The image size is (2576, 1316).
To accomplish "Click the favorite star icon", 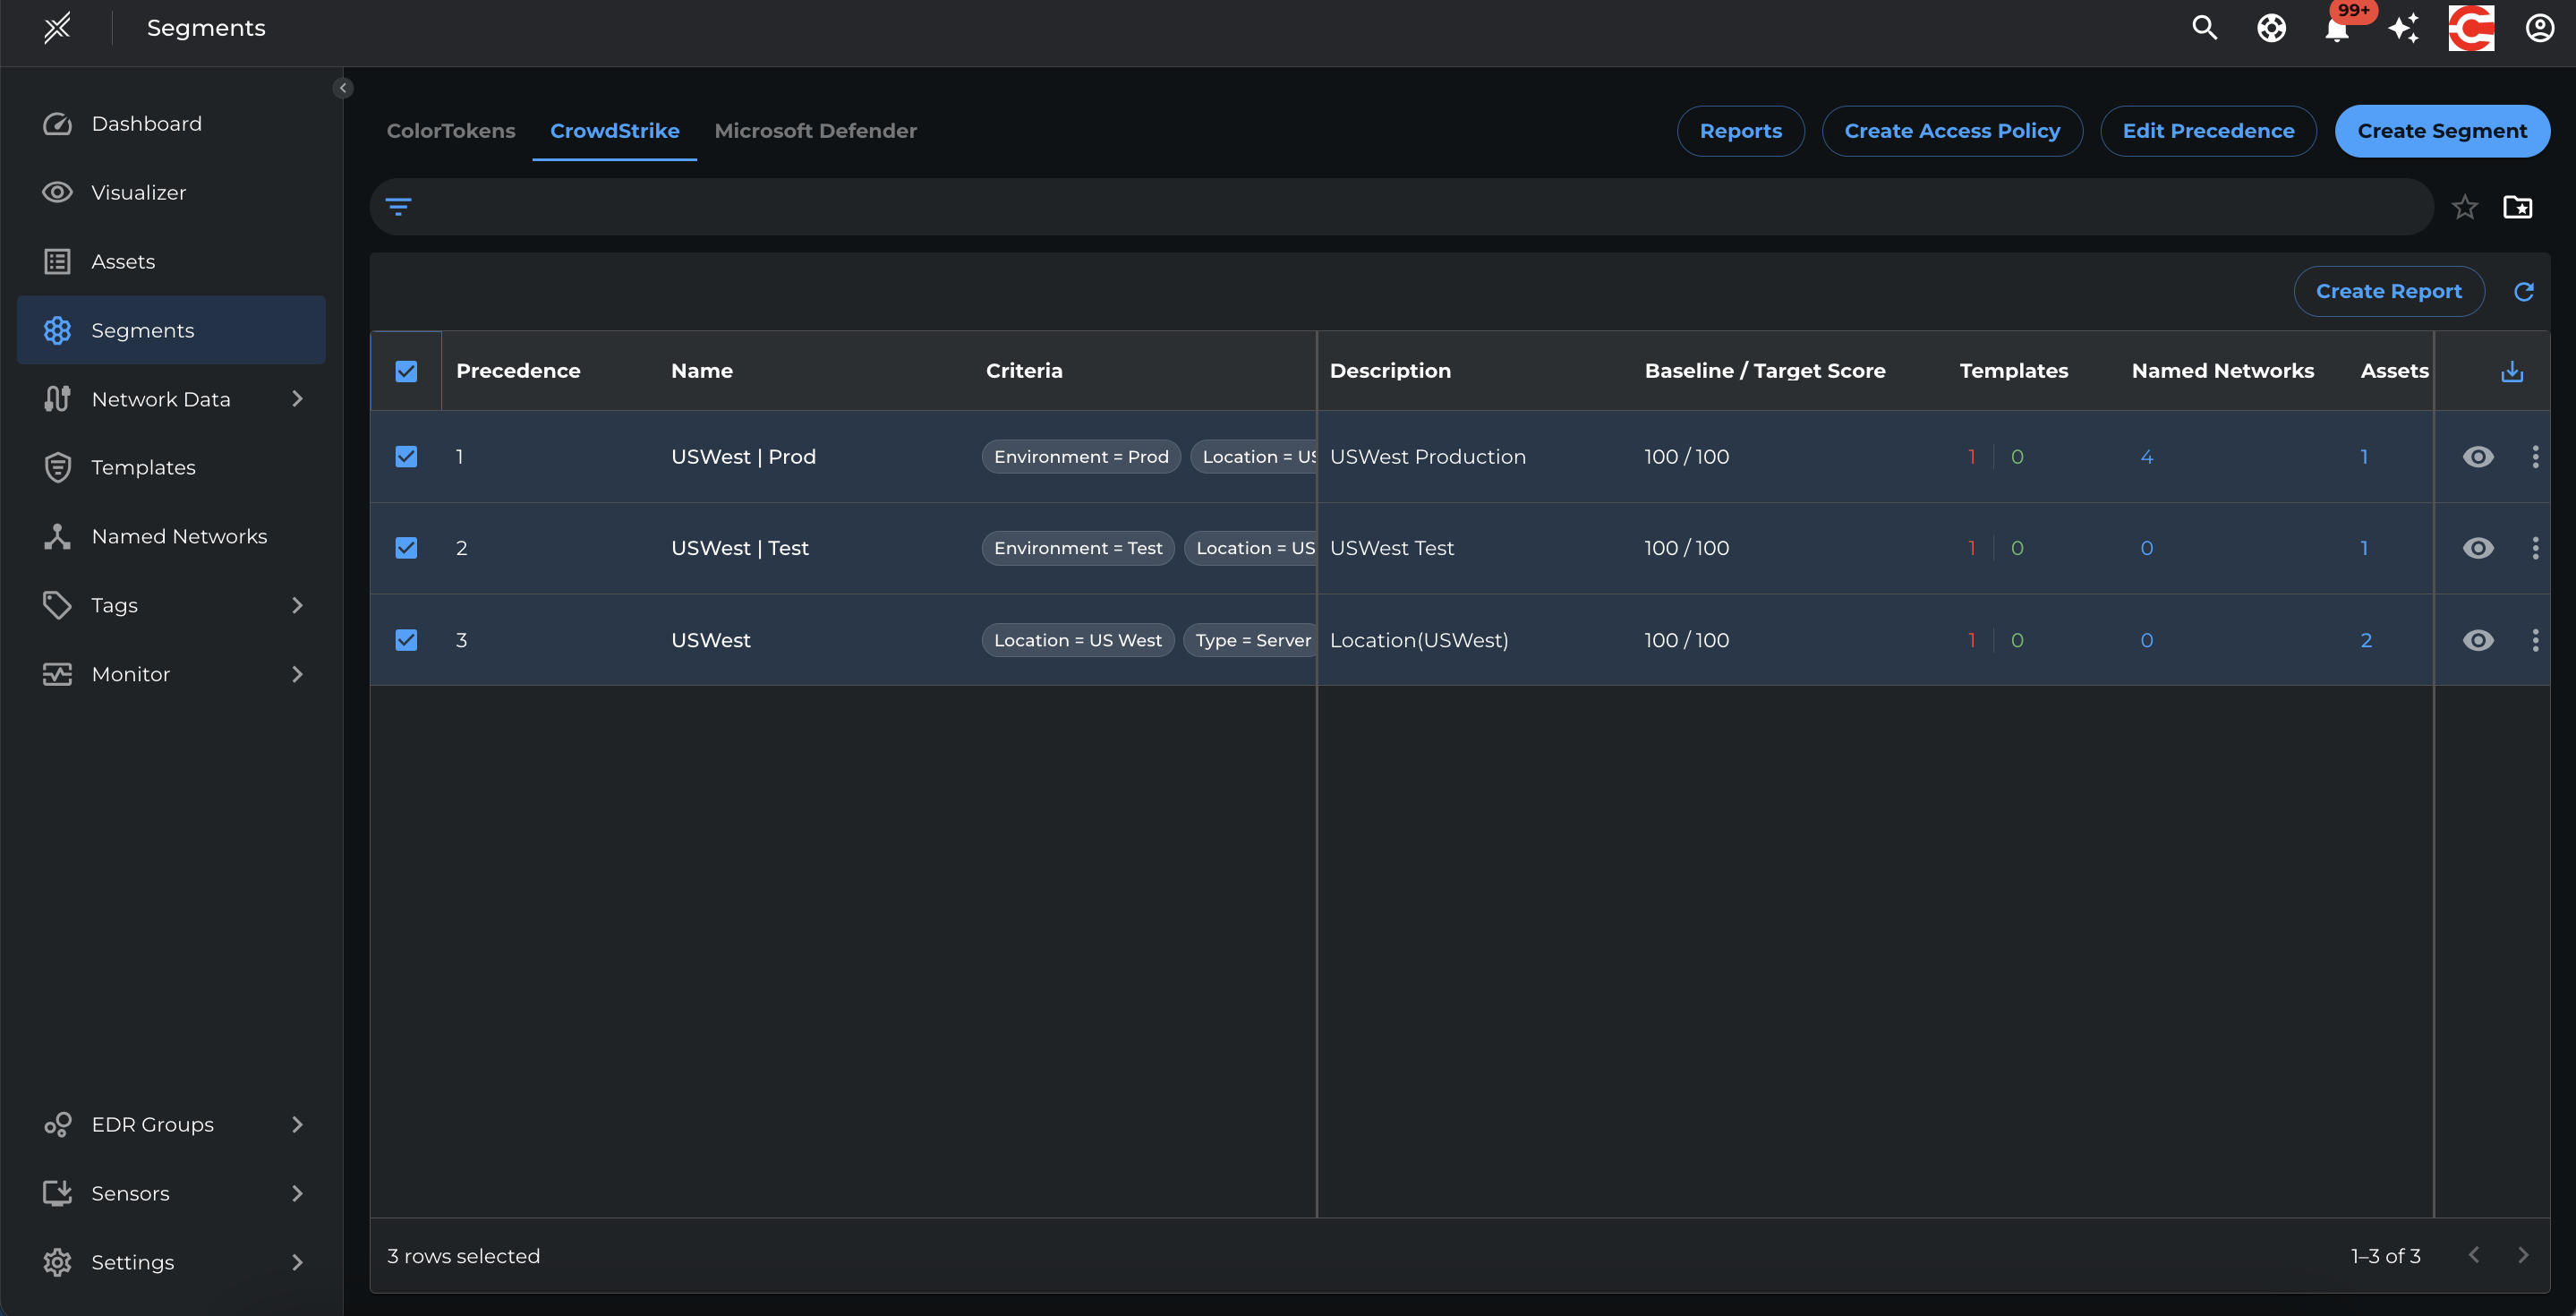I will 2464,207.
